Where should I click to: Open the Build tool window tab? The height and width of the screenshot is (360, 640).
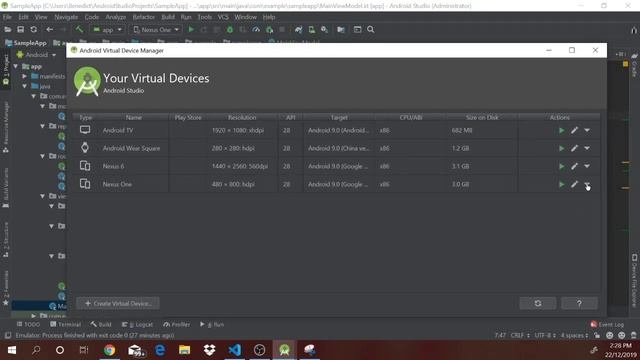101,324
